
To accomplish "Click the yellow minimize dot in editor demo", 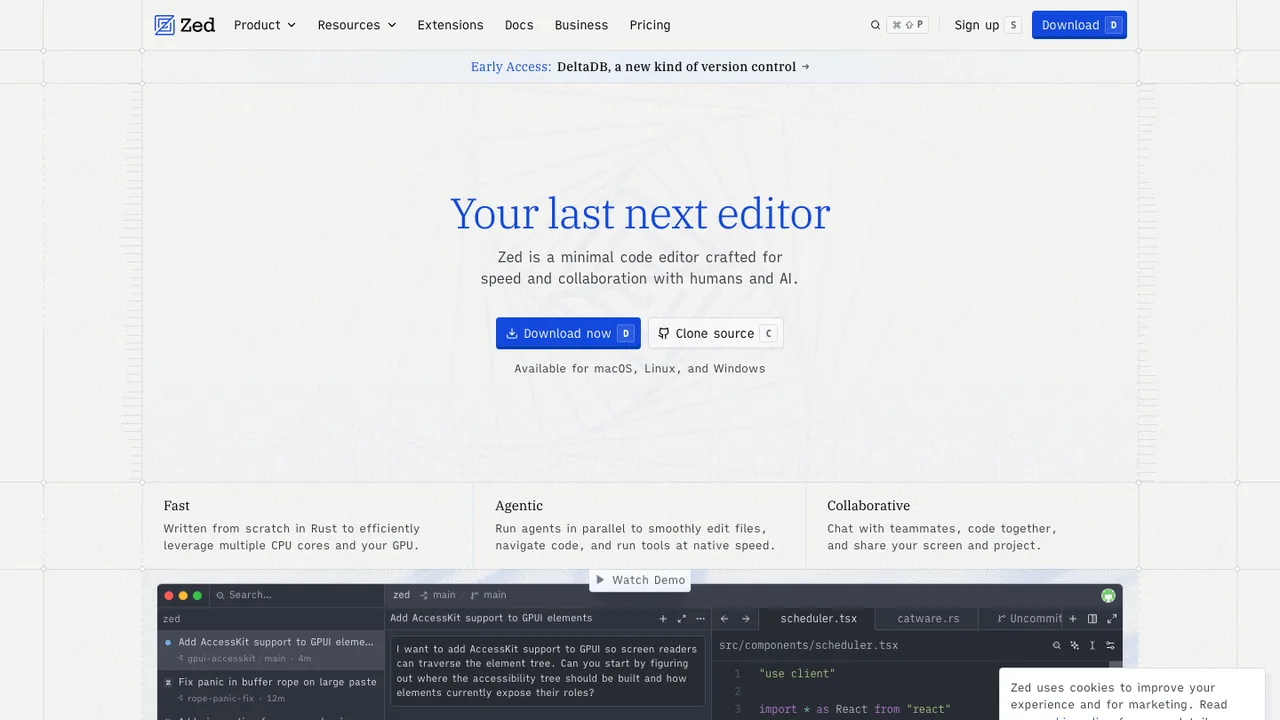I will (x=183, y=595).
